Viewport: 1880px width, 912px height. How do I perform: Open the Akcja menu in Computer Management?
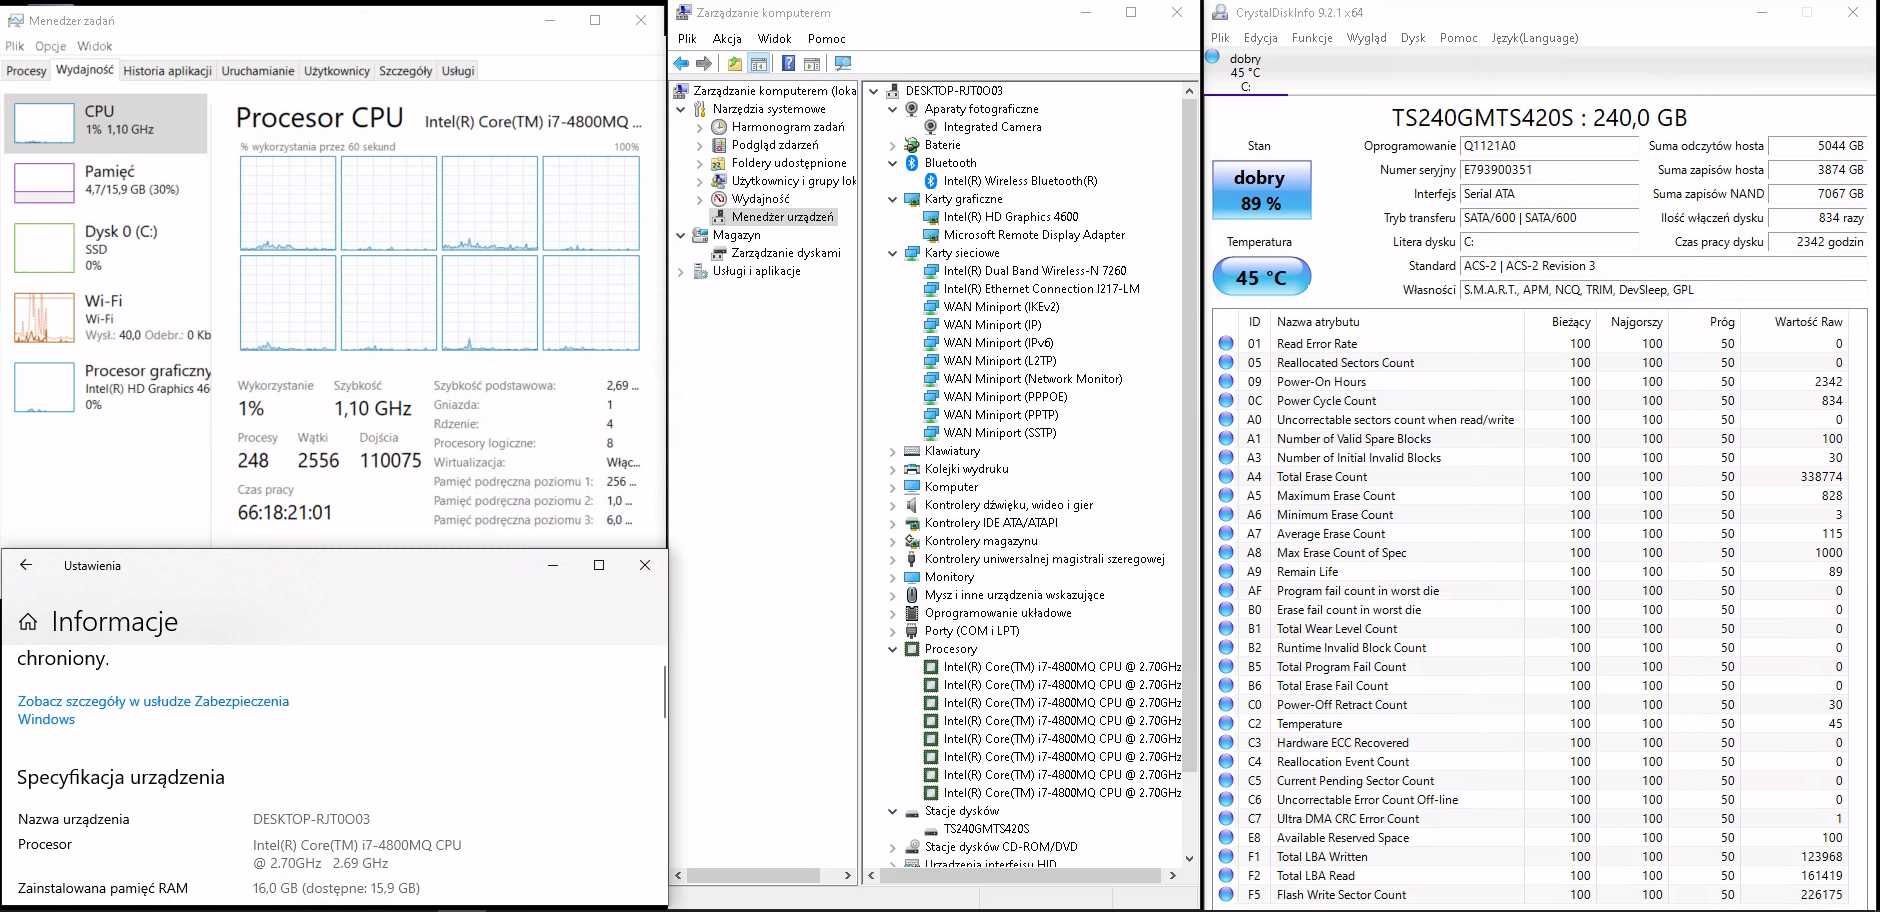pos(727,38)
